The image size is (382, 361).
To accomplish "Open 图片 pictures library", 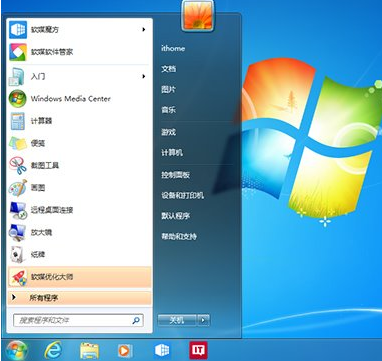I will pos(168,89).
